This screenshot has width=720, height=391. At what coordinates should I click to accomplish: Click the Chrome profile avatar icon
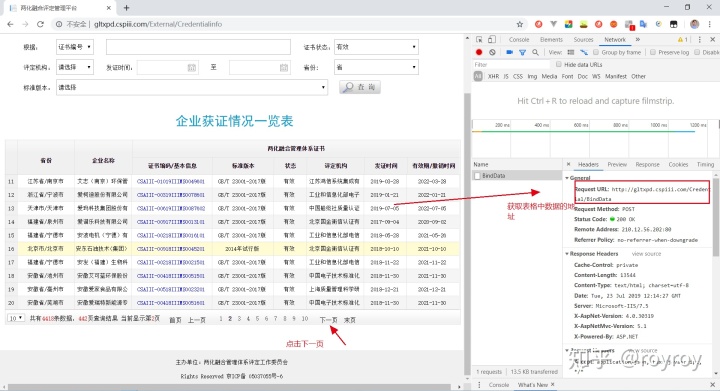tap(694, 24)
